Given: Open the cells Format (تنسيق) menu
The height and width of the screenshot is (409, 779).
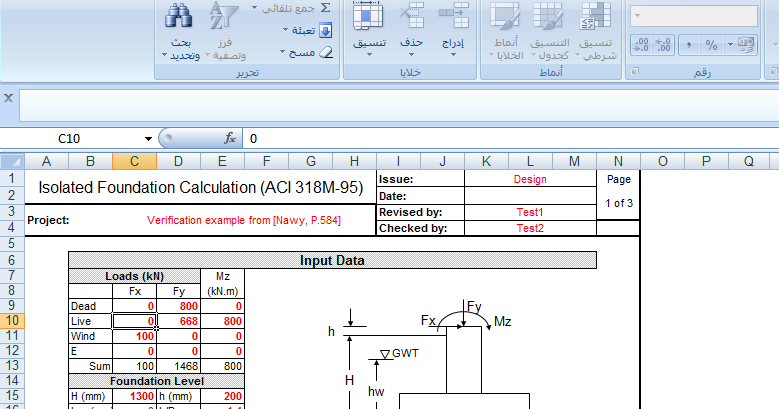Looking at the screenshot, I should (369, 31).
